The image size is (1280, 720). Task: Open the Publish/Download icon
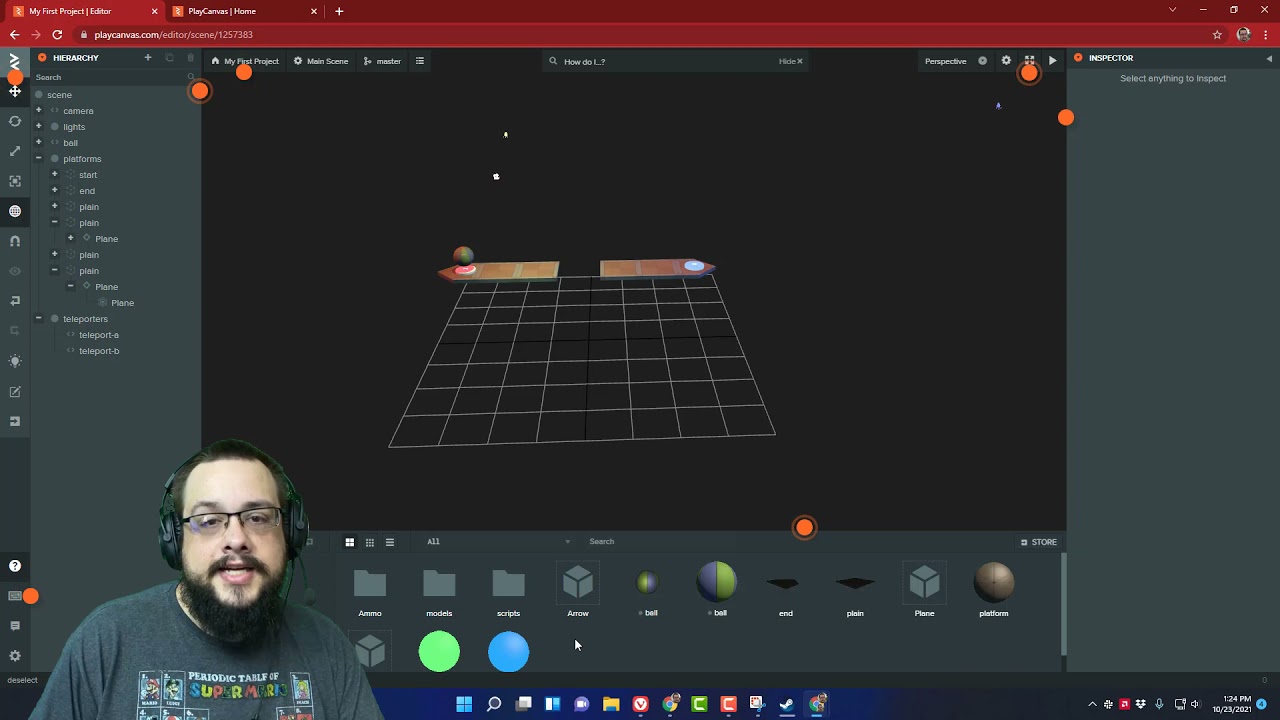coord(15,422)
